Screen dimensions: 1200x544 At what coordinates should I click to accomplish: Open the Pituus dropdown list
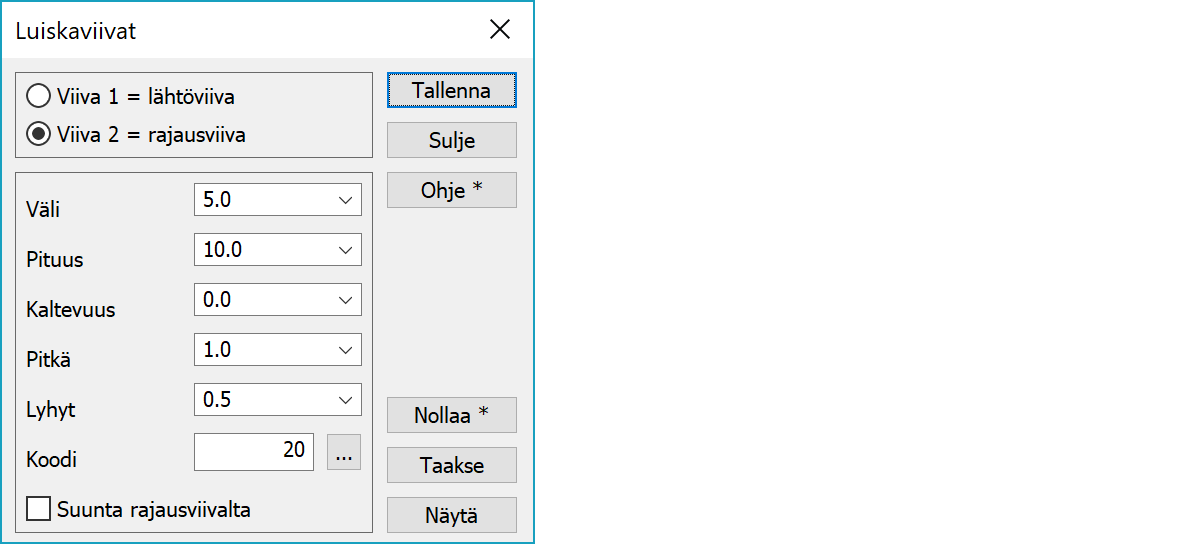346,250
